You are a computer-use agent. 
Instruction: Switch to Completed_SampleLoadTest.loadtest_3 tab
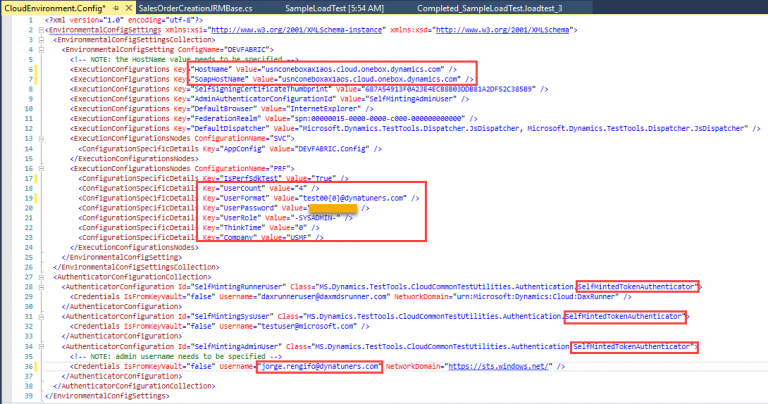pyautogui.click(x=490, y=8)
